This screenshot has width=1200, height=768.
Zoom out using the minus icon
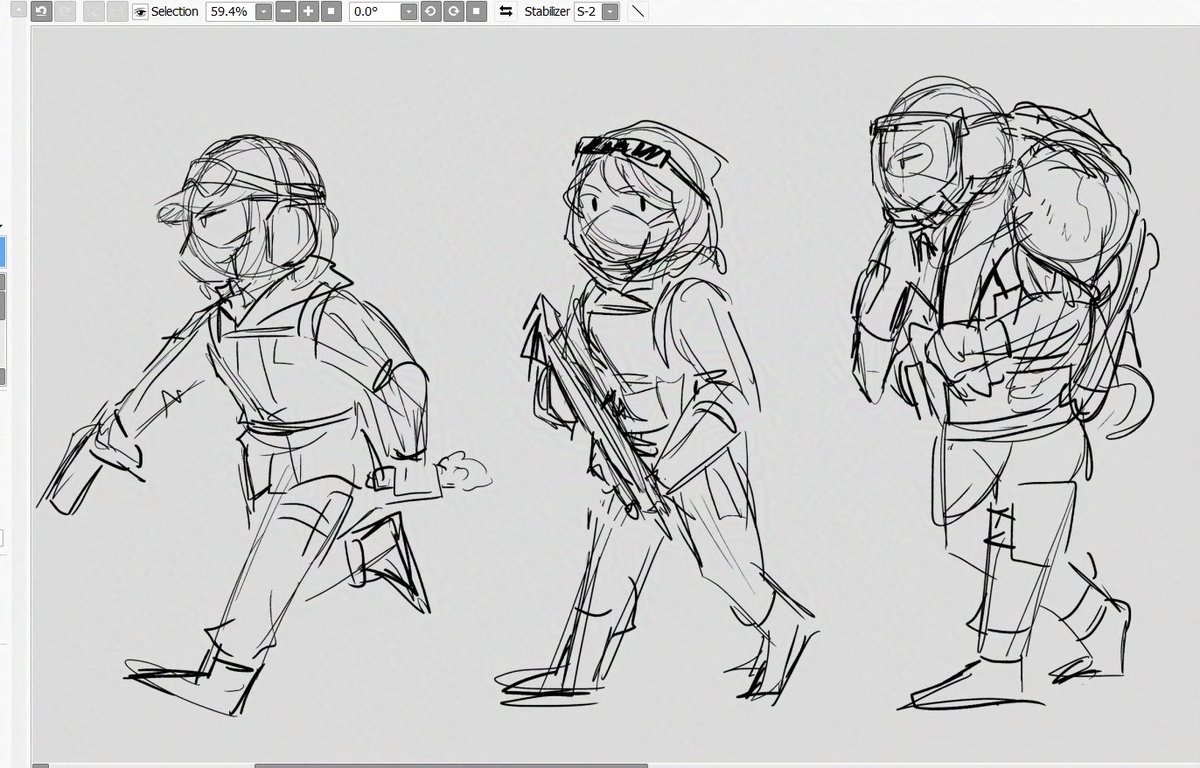click(286, 12)
